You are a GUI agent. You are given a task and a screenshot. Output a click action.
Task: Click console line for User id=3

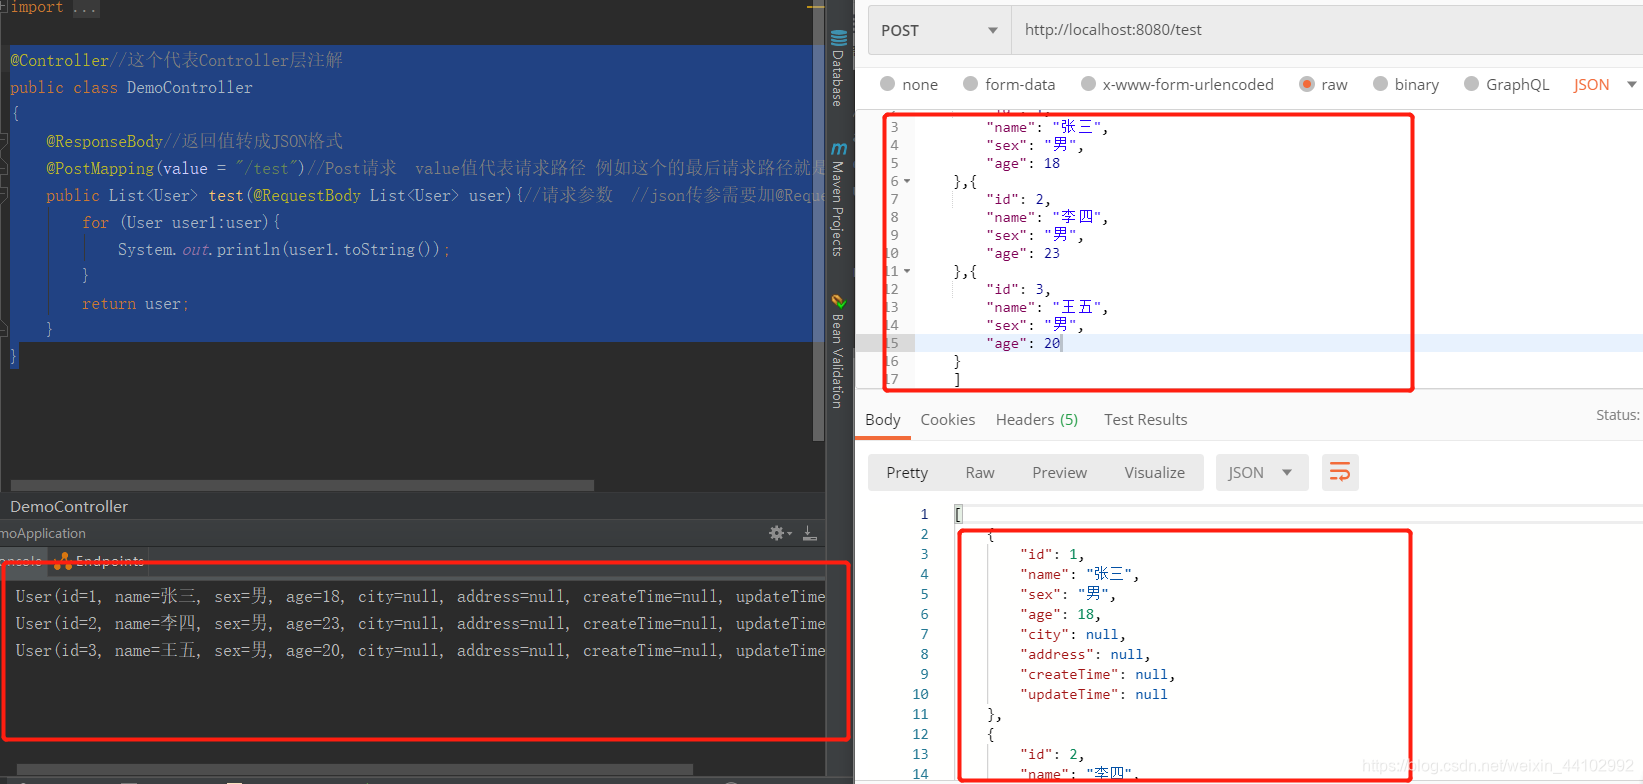tap(420, 650)
